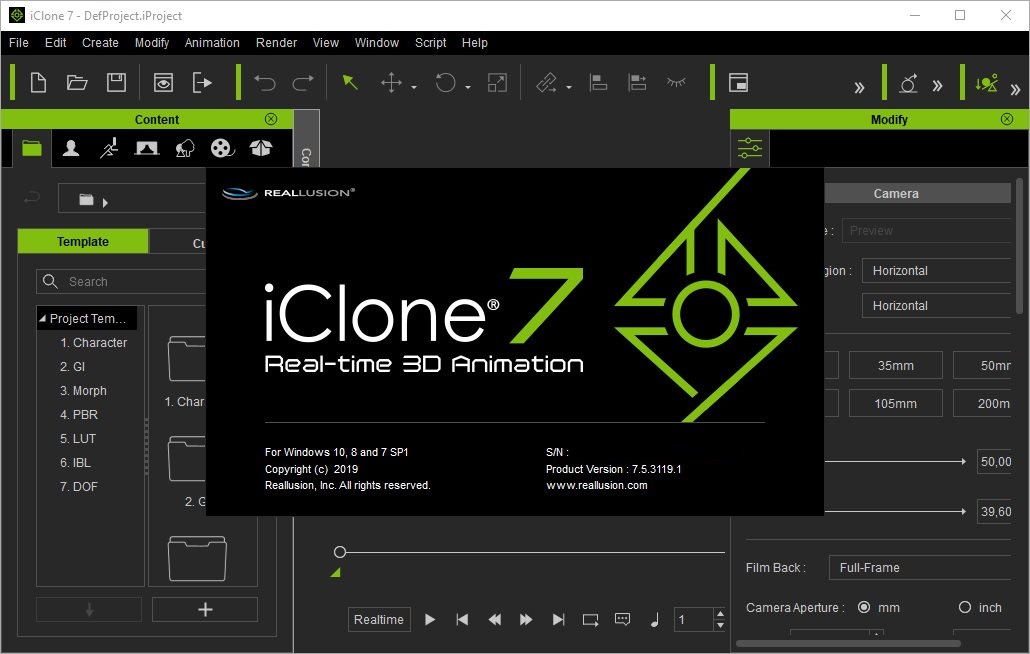Select the 105mm lens preset button
1030x654 pixels.
coord(895,403)
